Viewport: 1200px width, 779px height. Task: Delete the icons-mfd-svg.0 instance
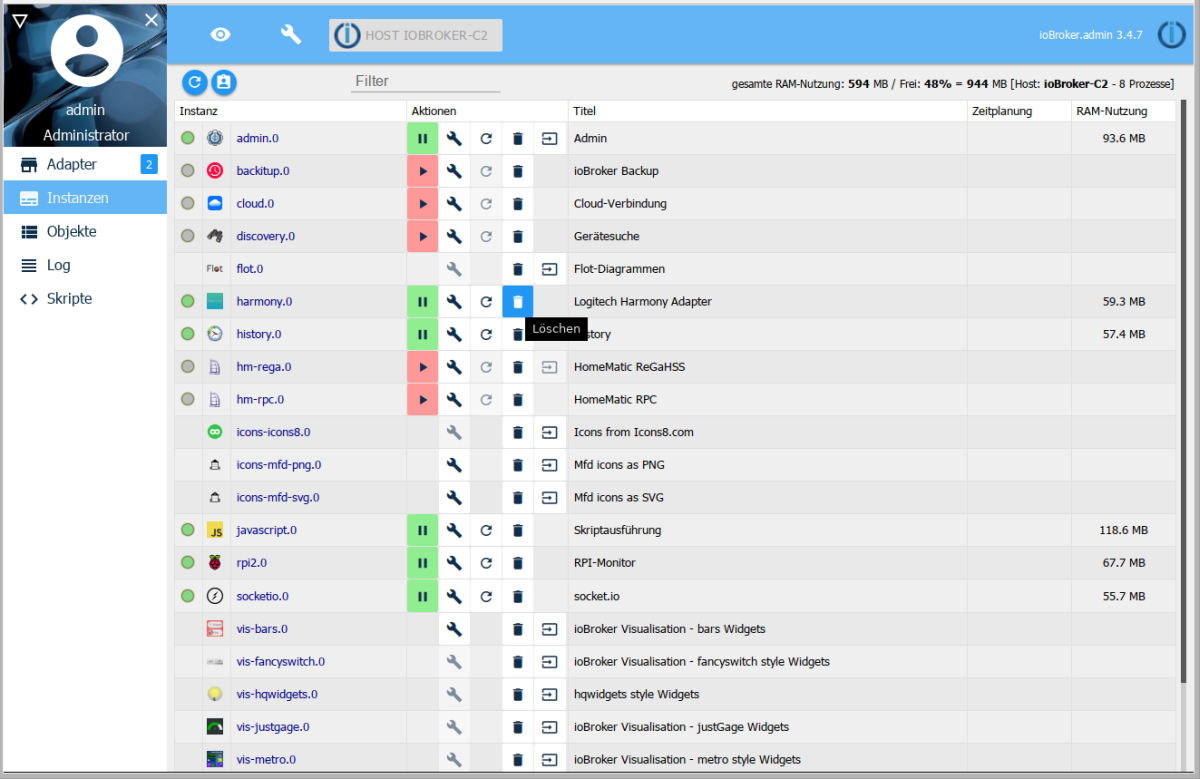[x=518, y=497]
